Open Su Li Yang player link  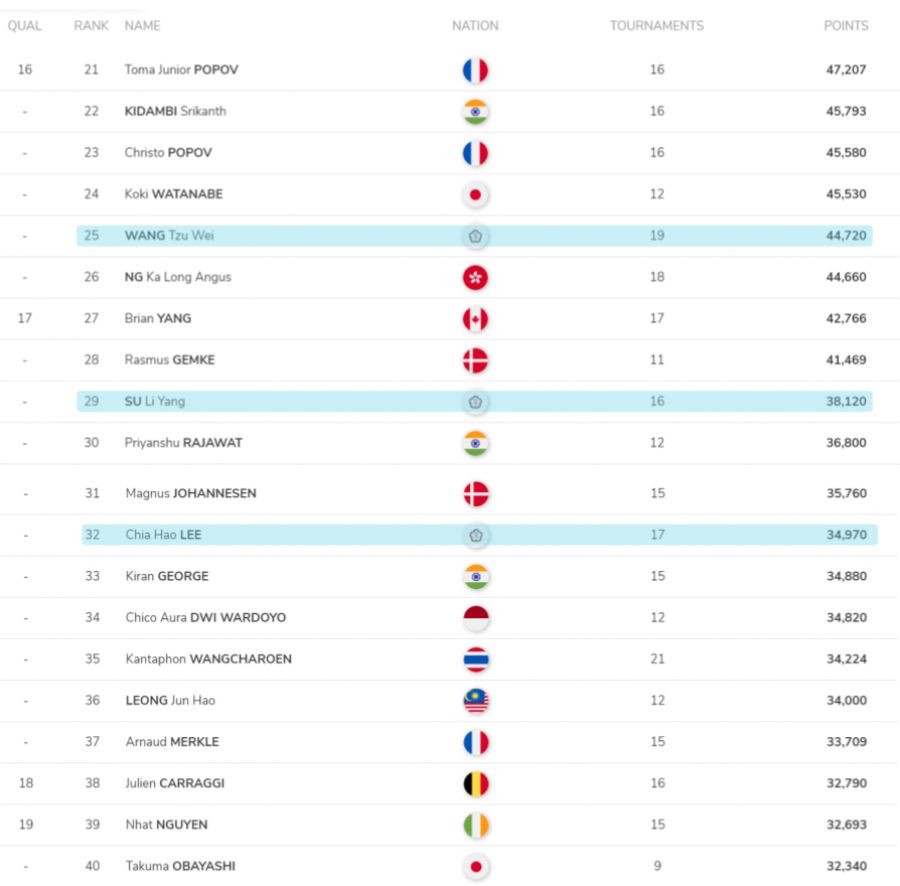[155, 402]
